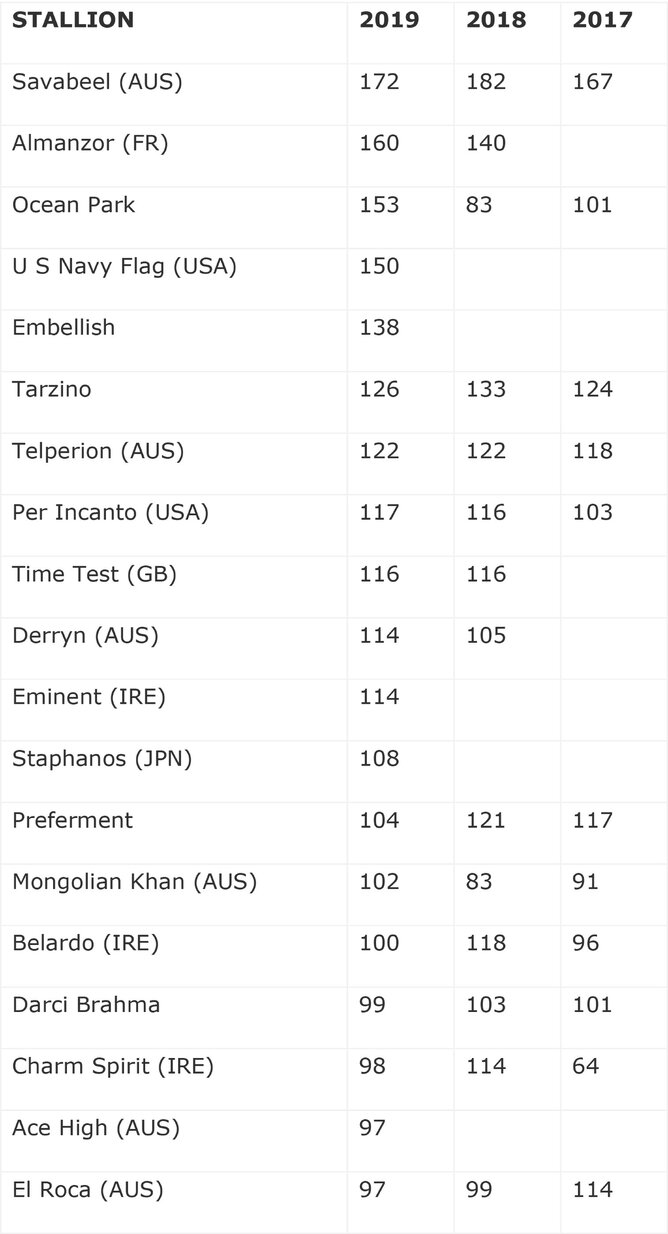
Task: Click Charm Spirit's 2017 value 64
Action: coord(586,1066)
